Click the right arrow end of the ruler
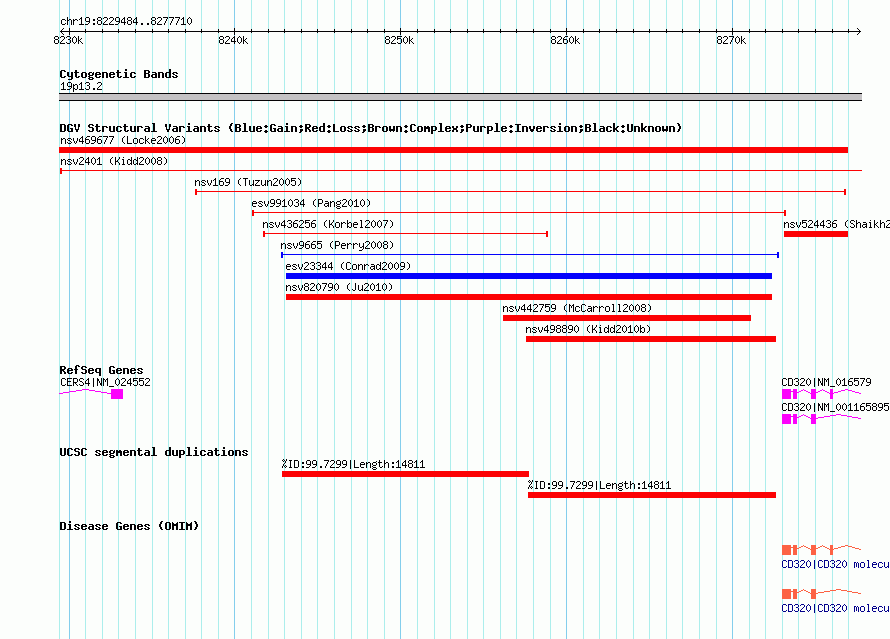Screen dimensions: 890x639 point(858,31)
